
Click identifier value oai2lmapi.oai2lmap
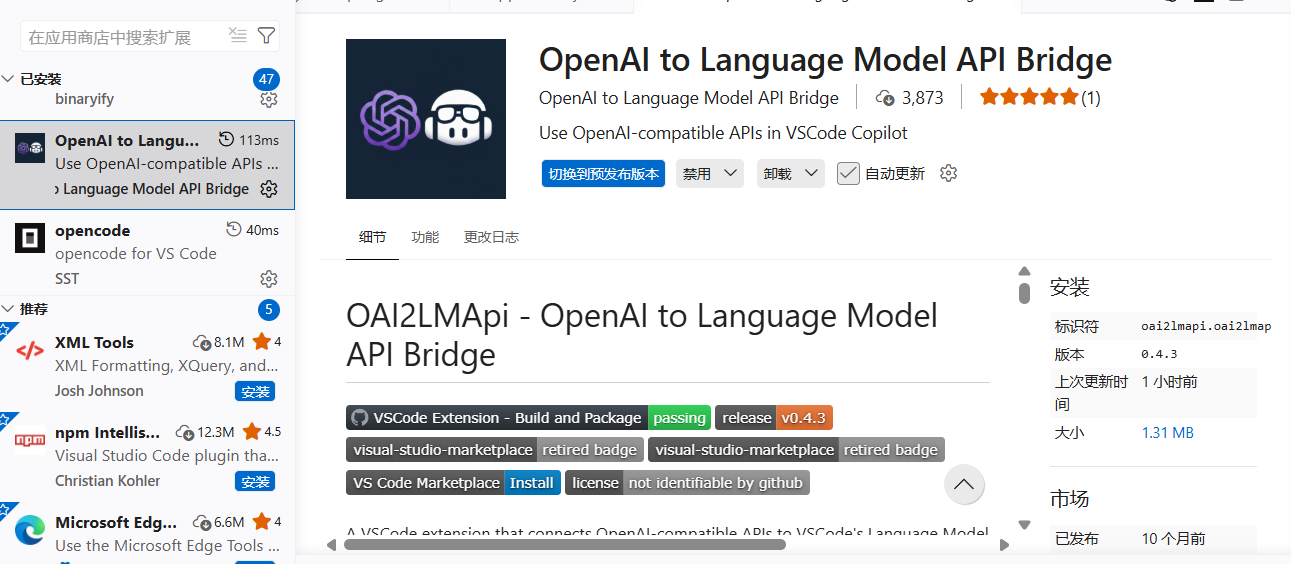(x=1206, y=326)
